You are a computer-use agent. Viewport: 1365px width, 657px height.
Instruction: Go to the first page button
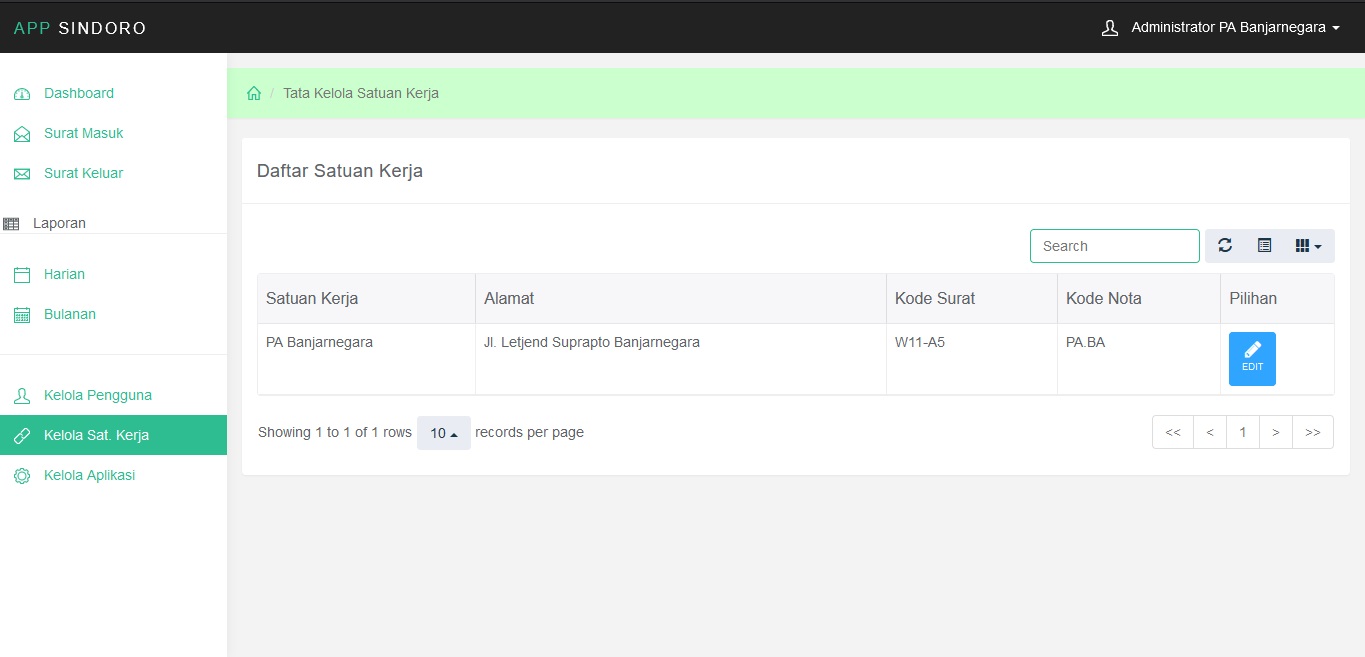pyautogui.click(x=1173, y=432)
